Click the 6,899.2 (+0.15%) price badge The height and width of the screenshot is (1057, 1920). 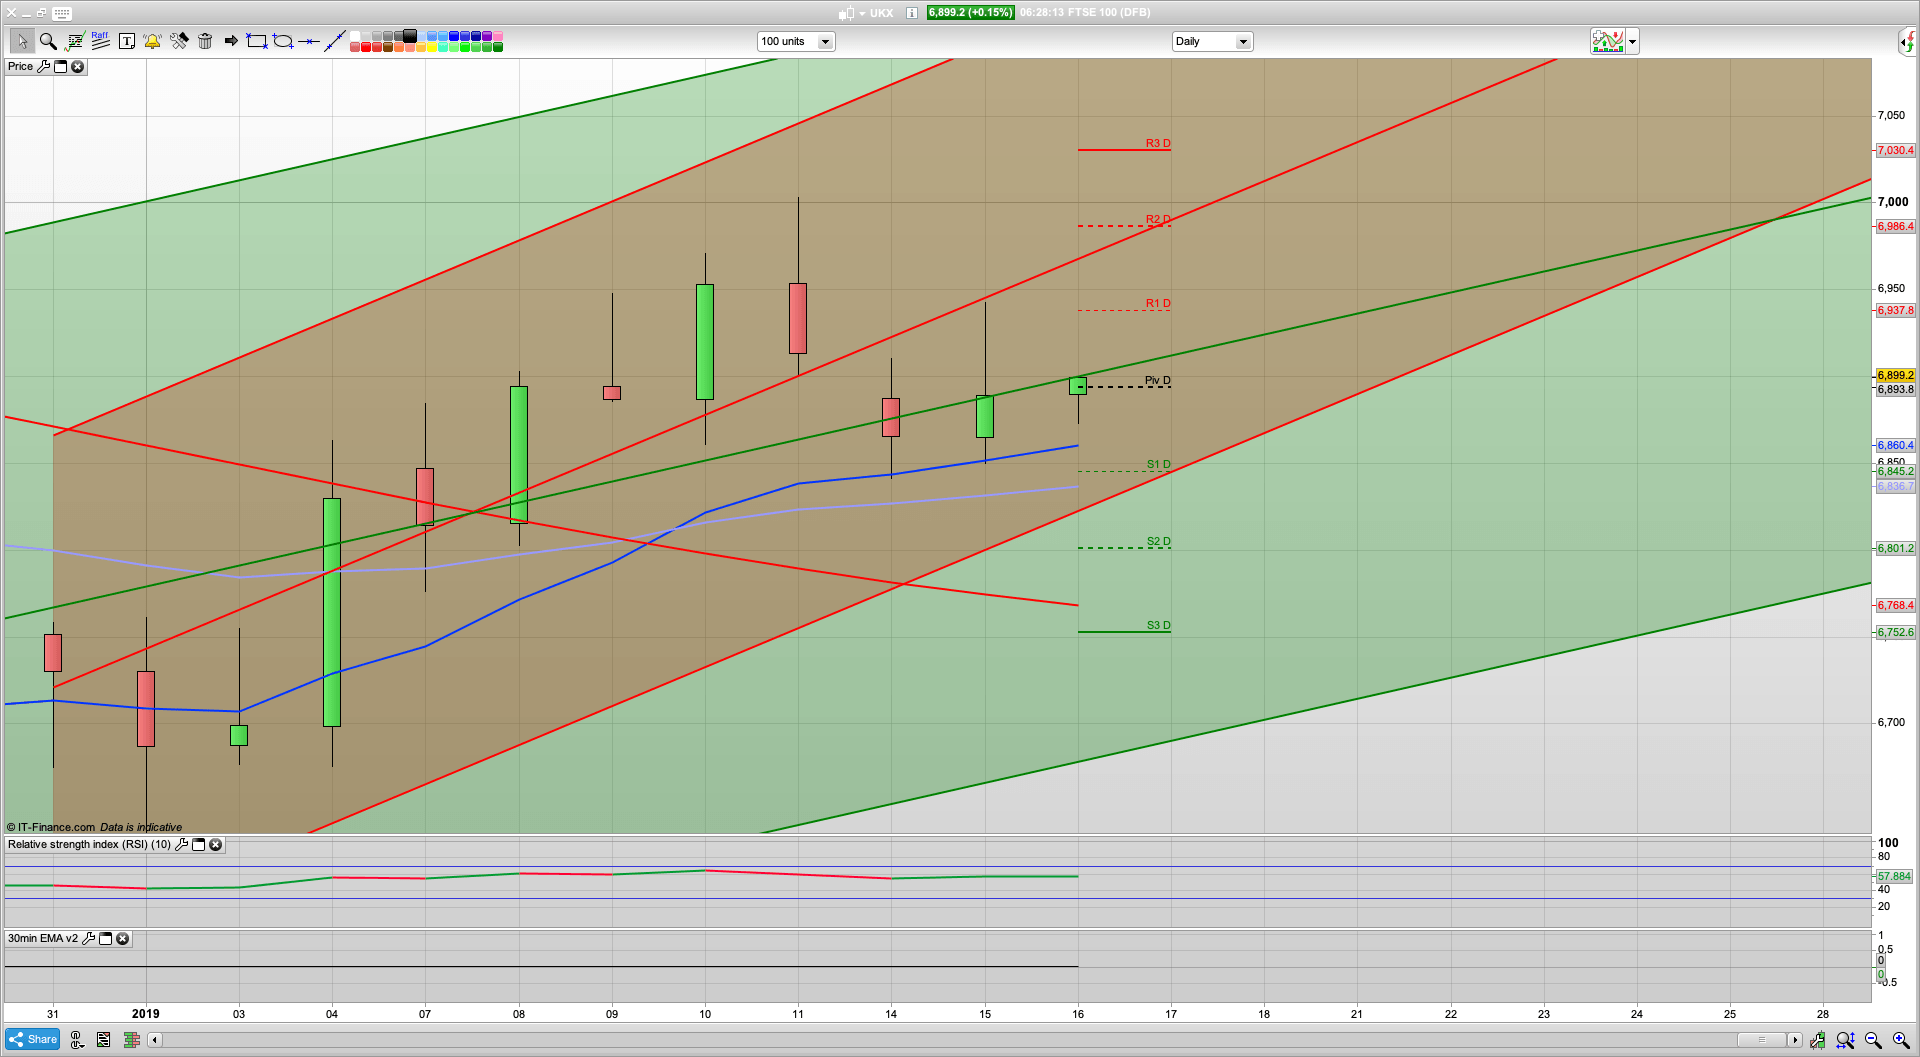970,13
